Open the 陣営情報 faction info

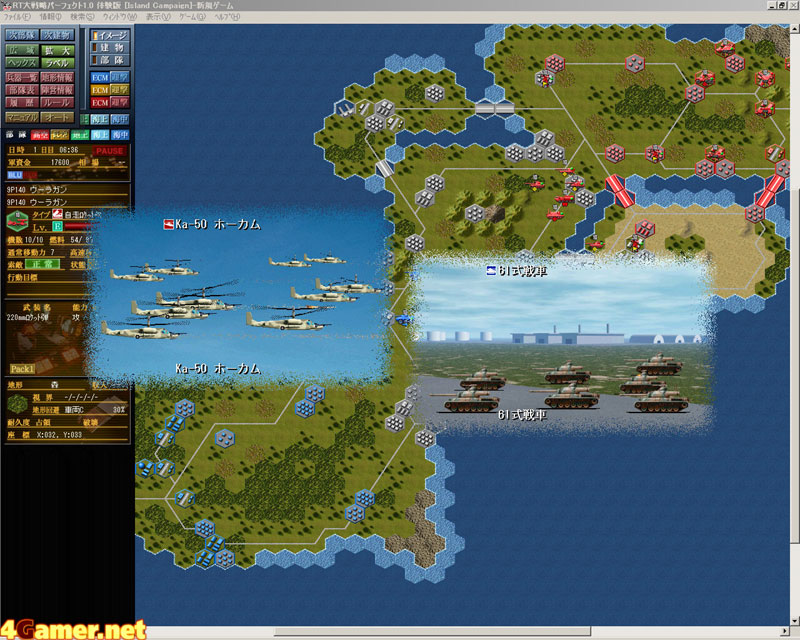pos(58,90)
